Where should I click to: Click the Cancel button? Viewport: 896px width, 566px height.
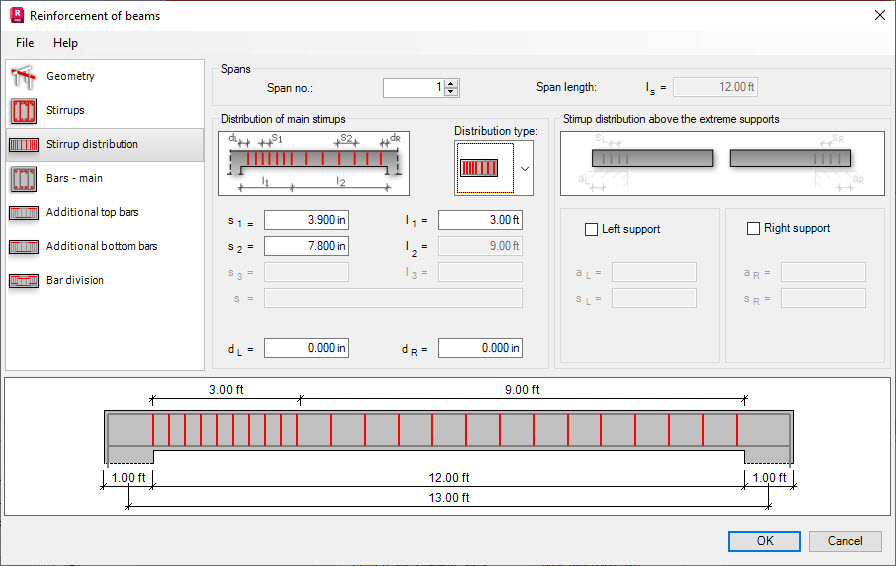coord(845,541)
